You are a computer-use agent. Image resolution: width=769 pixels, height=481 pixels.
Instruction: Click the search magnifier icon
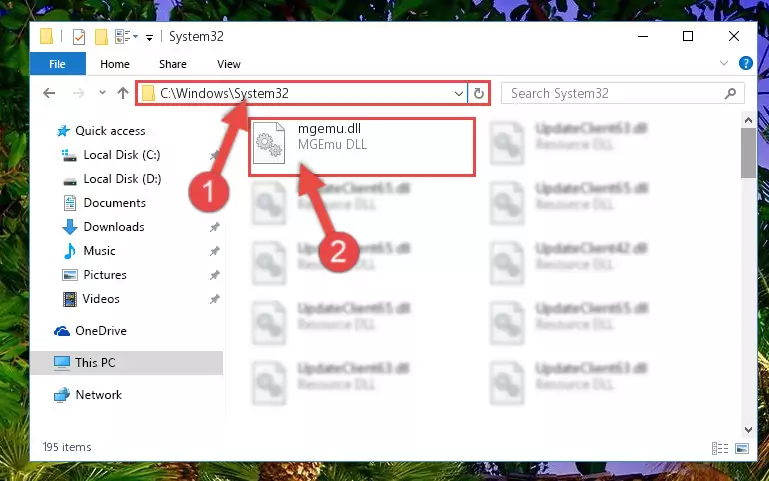coord(730,93)
